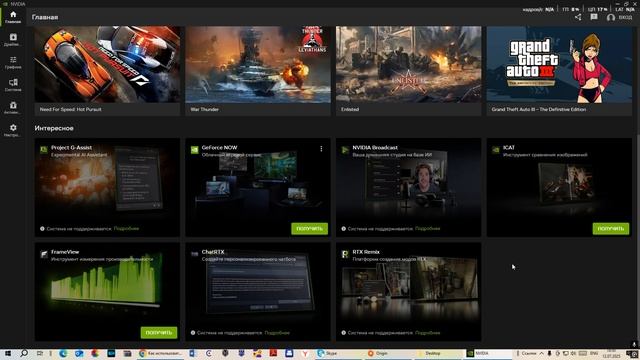Click info icon on Project G-Assist card

click(42, 229)
